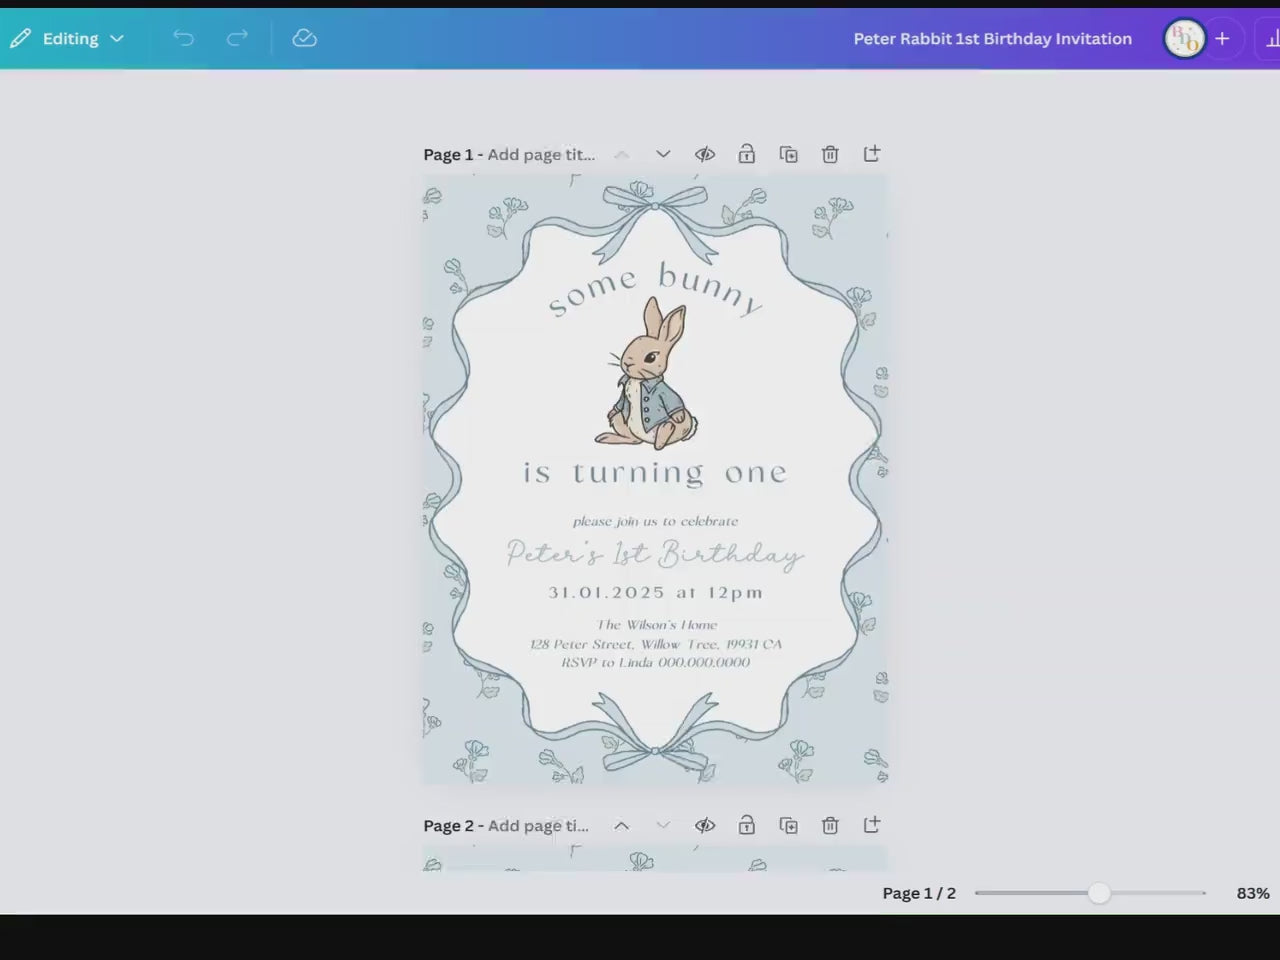This screenshot has height=960, width=1280.
Task: Select the 'RSVP to Linda' text line
Action: click(655, 662)
